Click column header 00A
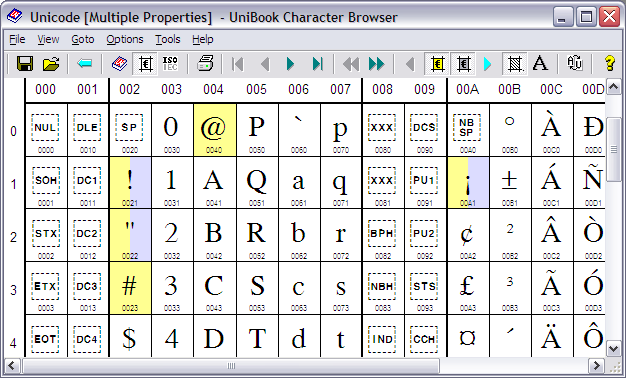This screenshot has width=626, height=378. pyautogui.click(x=468, y=89)
